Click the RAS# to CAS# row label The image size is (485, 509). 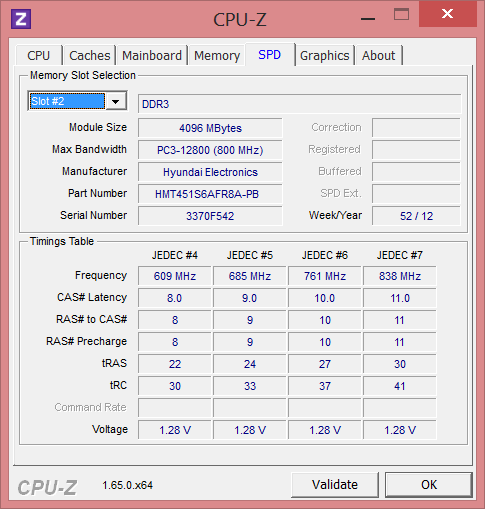(x=91, y=319)
